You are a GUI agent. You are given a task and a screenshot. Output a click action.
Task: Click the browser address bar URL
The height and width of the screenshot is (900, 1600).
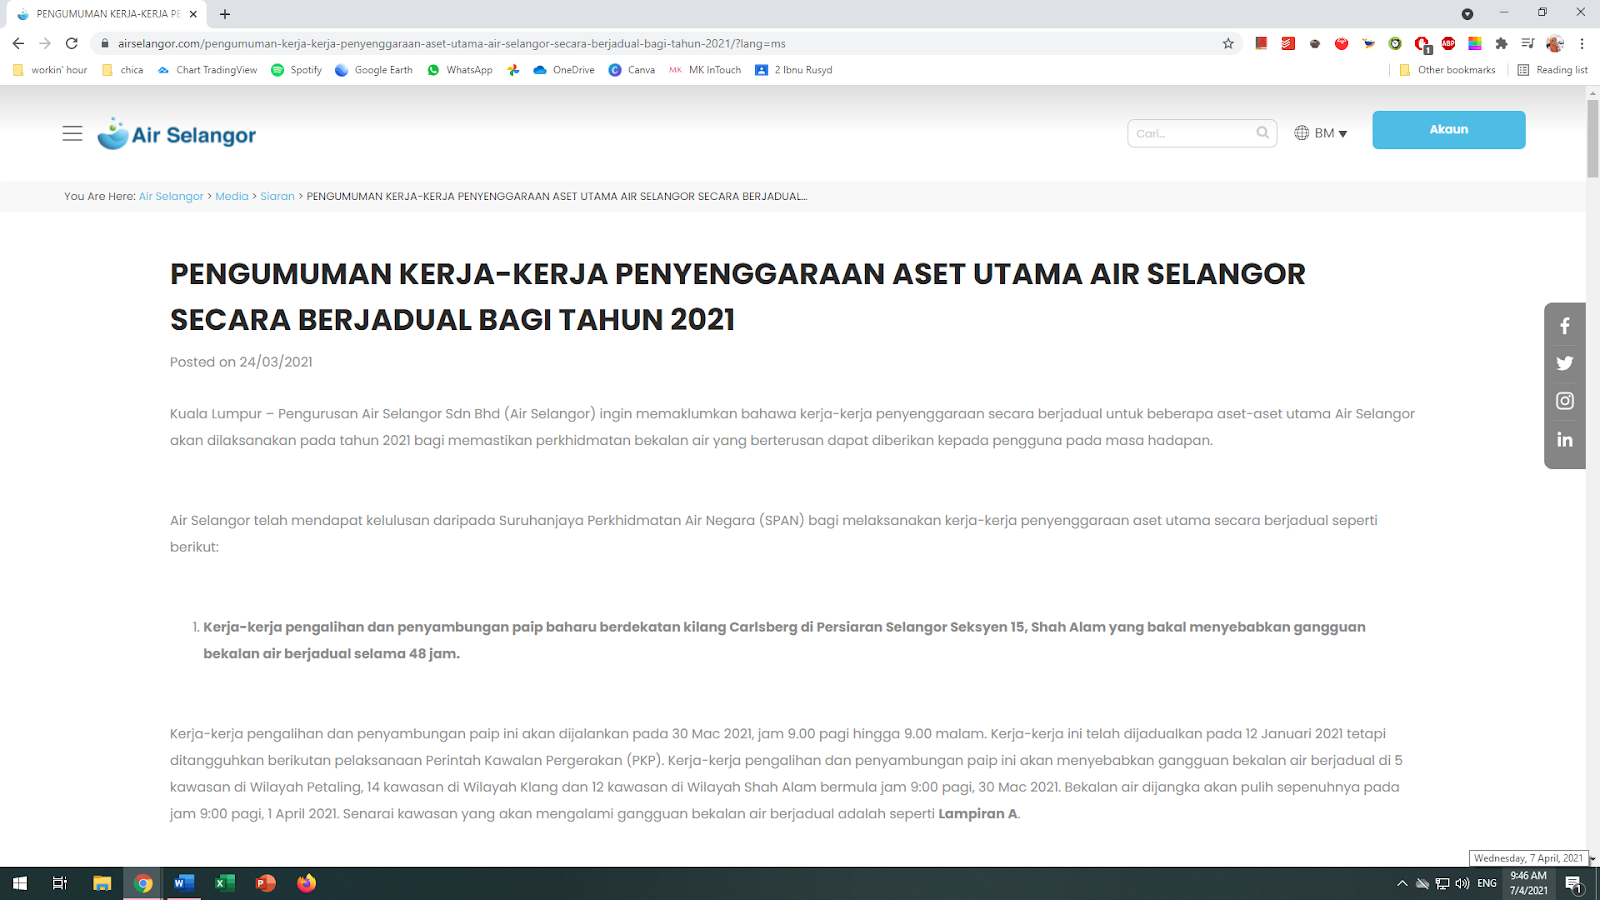coord(452,43)
